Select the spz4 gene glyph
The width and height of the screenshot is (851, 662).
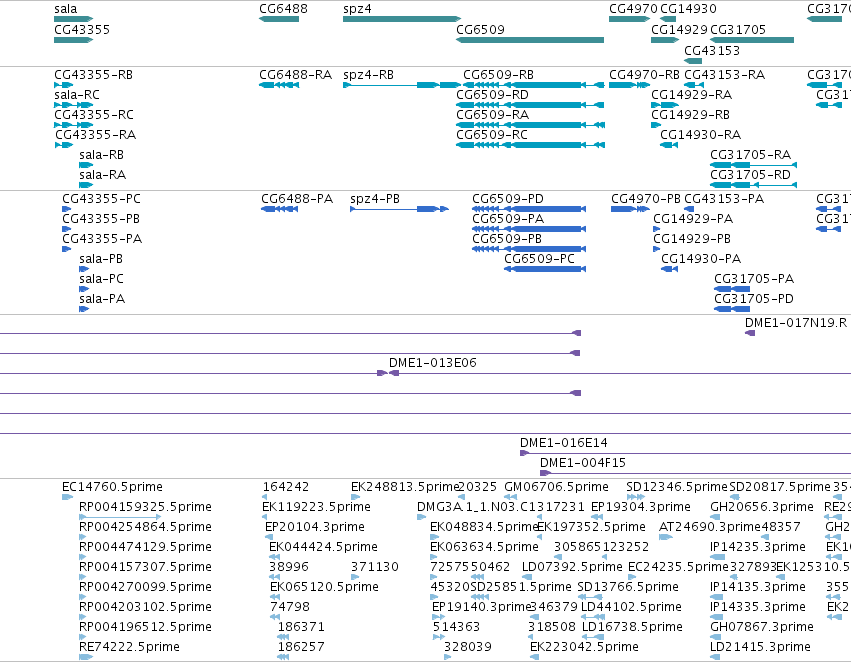point(402,19)
